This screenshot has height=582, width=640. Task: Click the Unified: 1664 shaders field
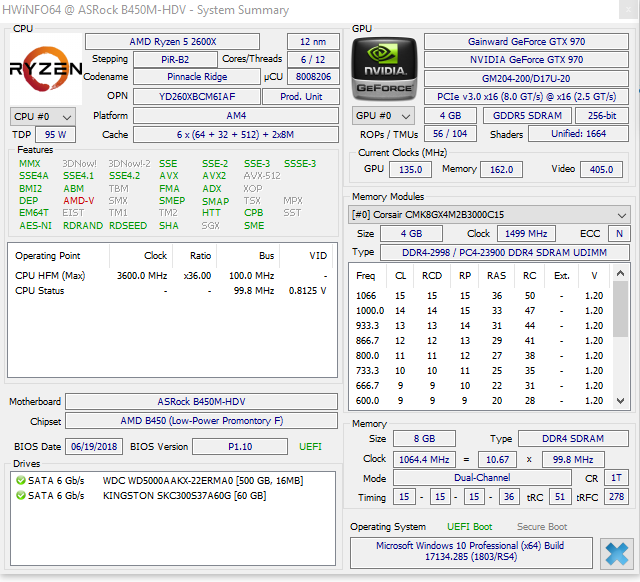pyautogui.click(x=578, y=133)
